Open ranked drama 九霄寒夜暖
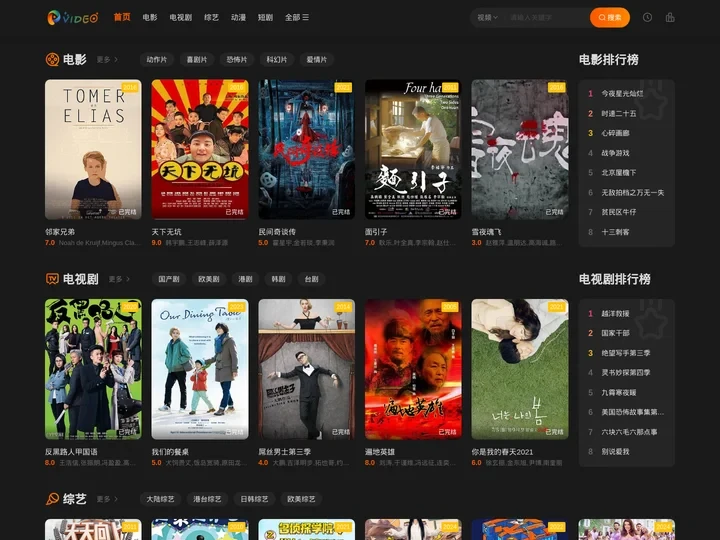The image size is (720, 540). coord(619,393)
